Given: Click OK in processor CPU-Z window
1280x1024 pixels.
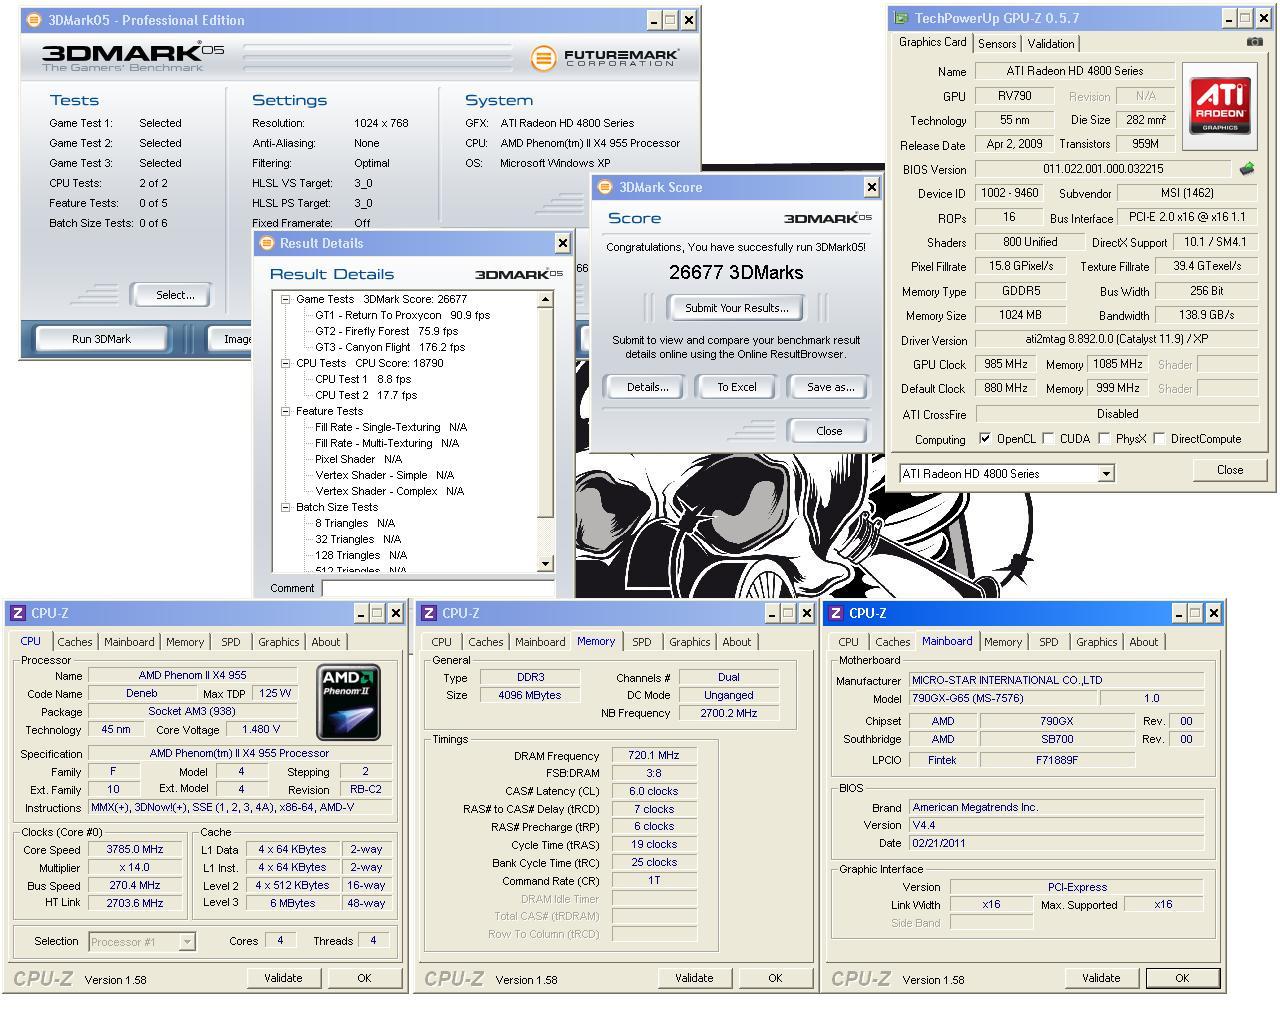Looking at the screenshot, I should [364, 978].
